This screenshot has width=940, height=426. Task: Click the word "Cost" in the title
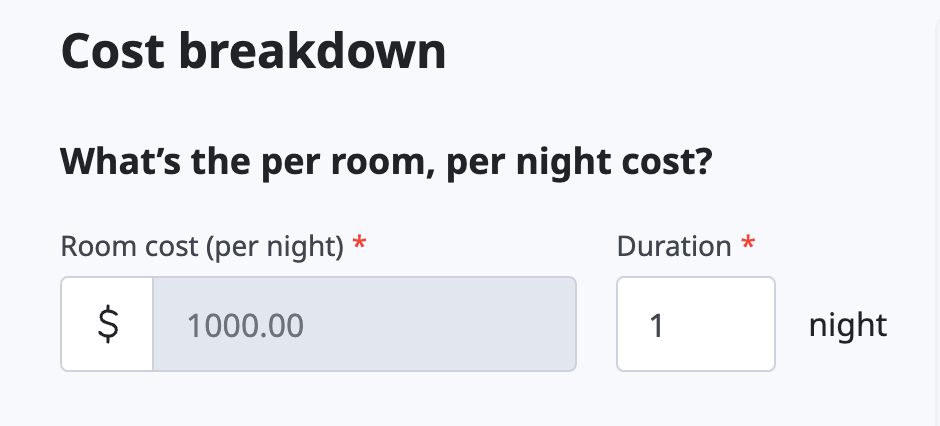[x=113, y=52]
